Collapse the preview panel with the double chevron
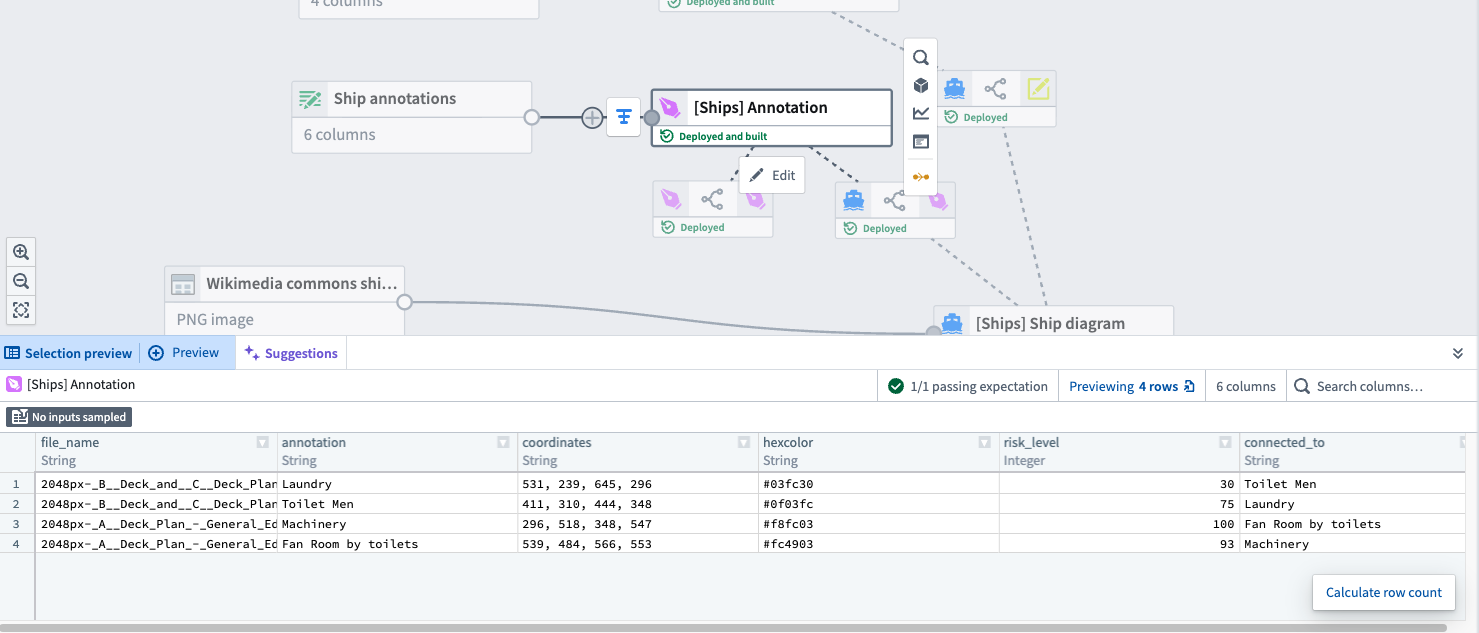The image size is (1479, 633). [x=1458, y=352]
